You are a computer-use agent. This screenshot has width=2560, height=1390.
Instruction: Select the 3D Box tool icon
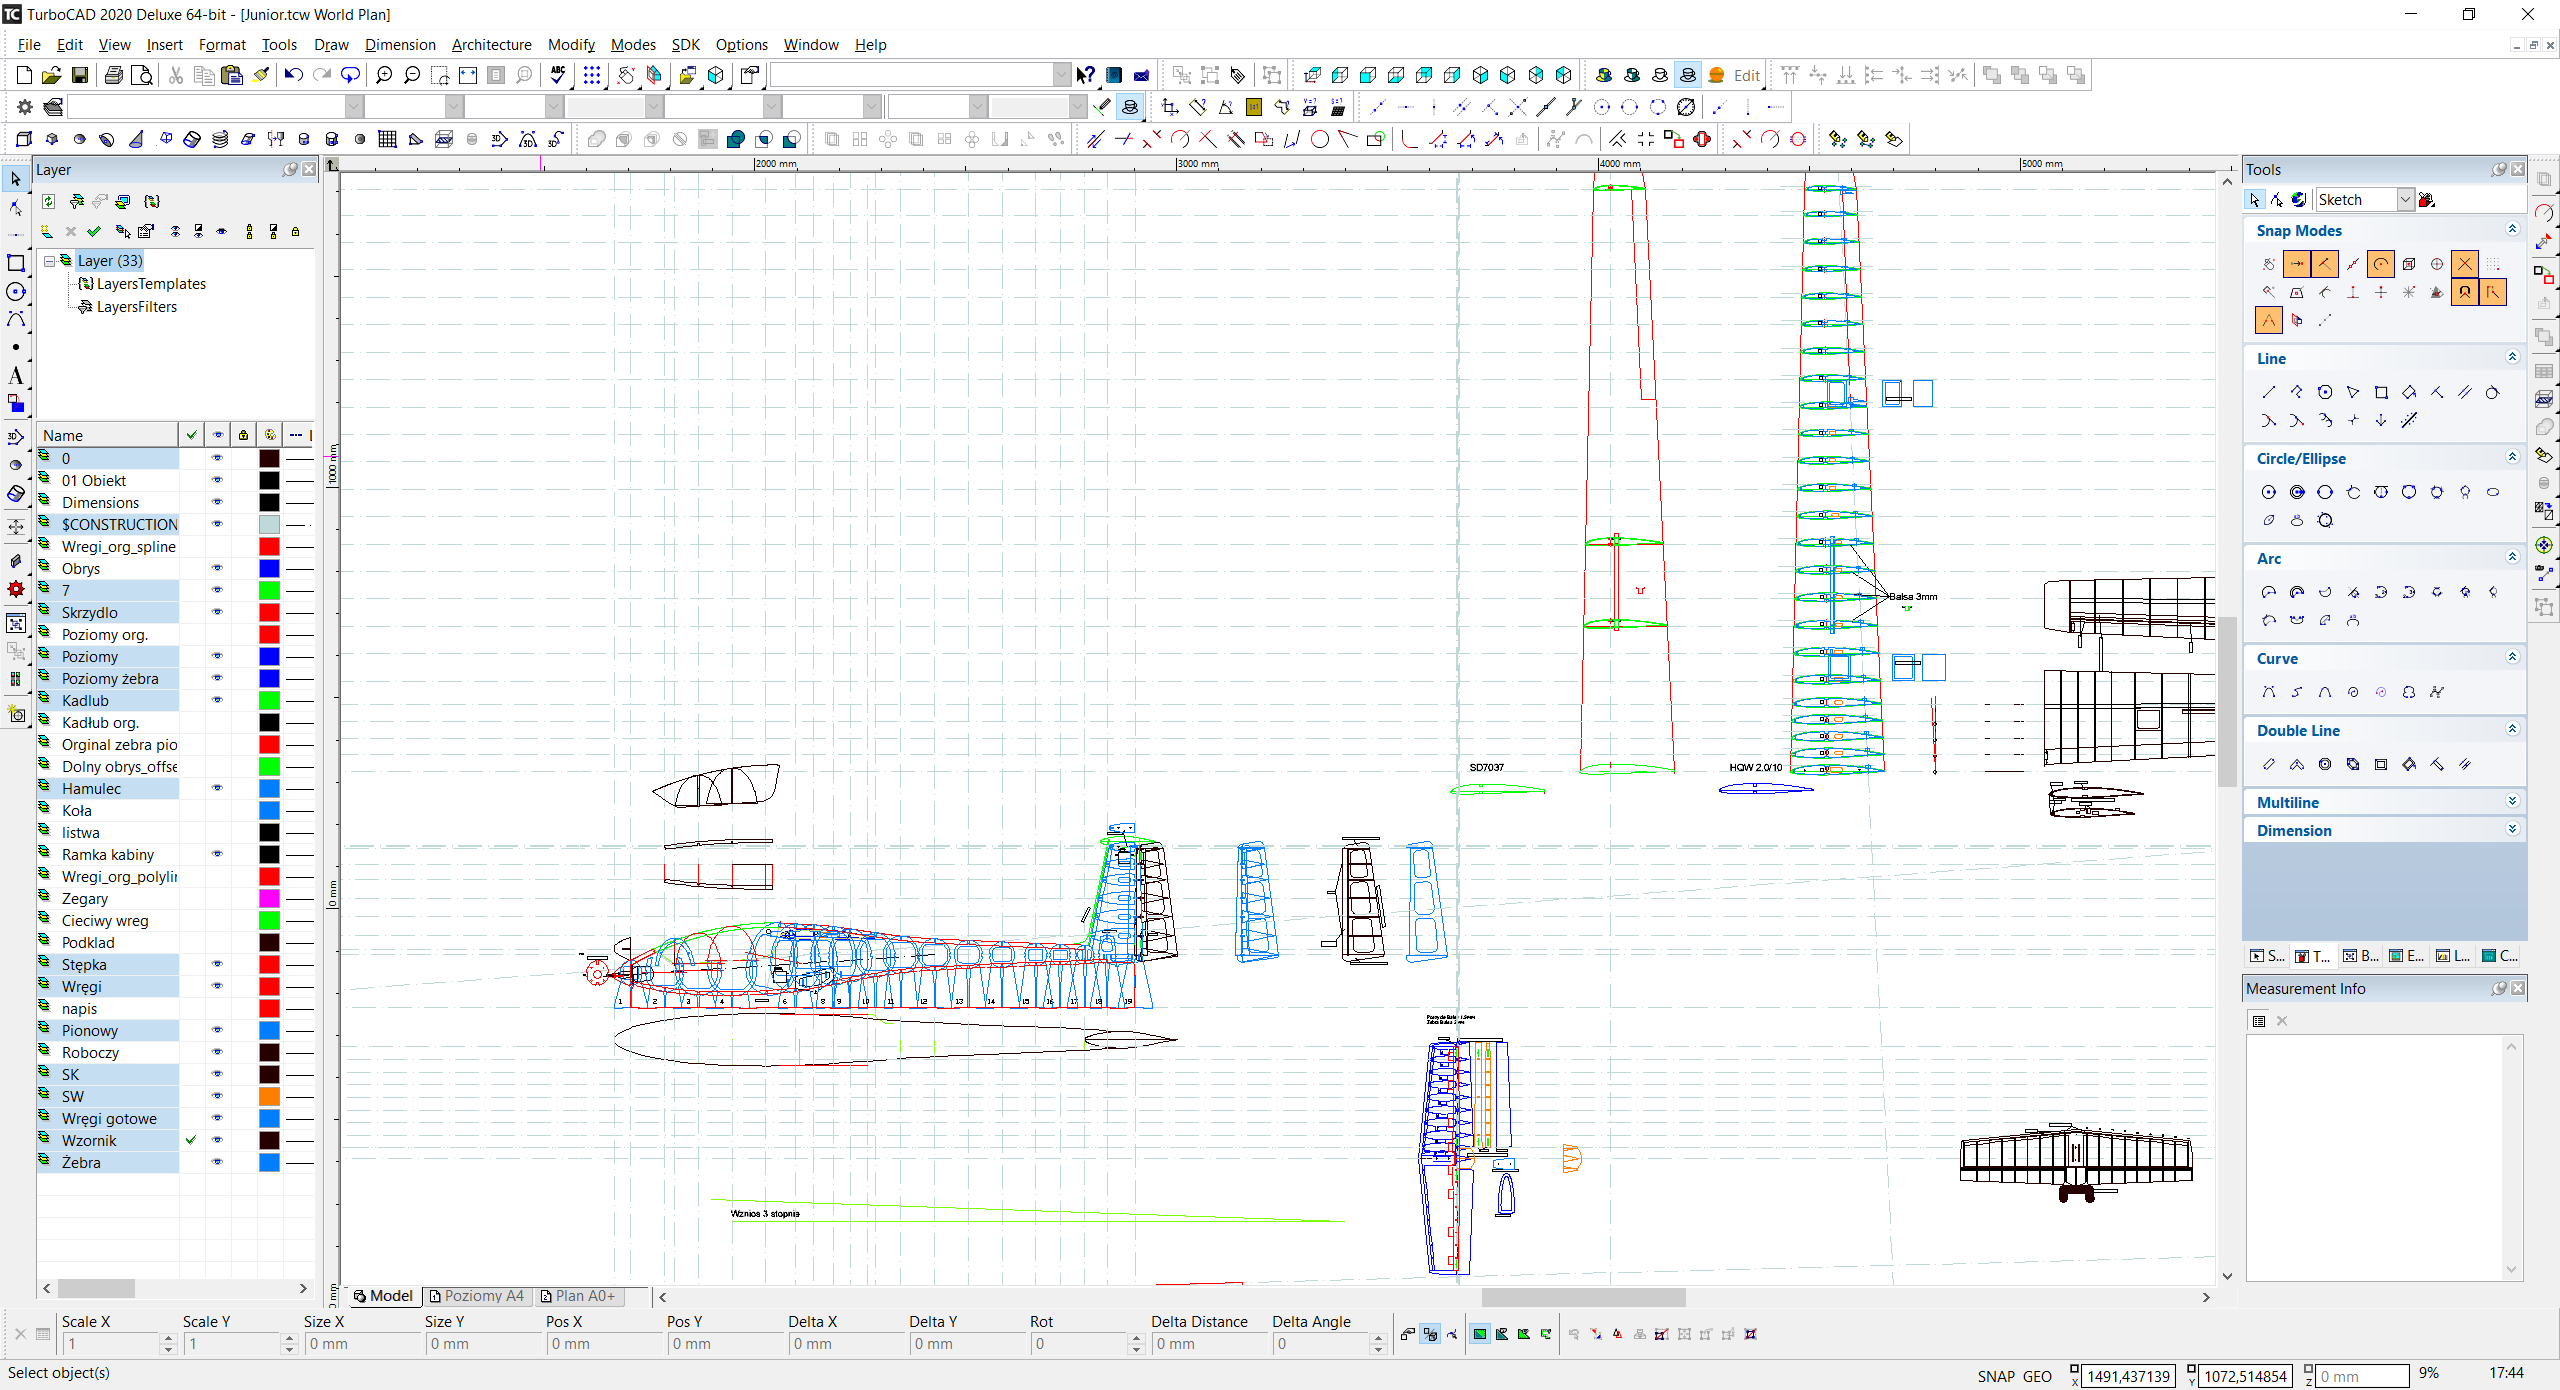coord(24,139)
